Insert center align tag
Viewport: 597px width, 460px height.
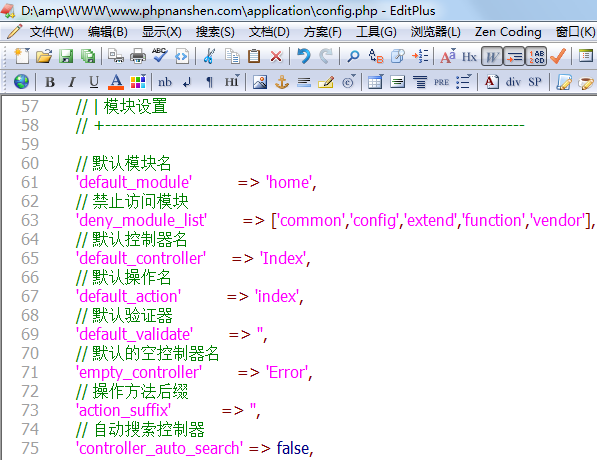(x=420, y=81)
